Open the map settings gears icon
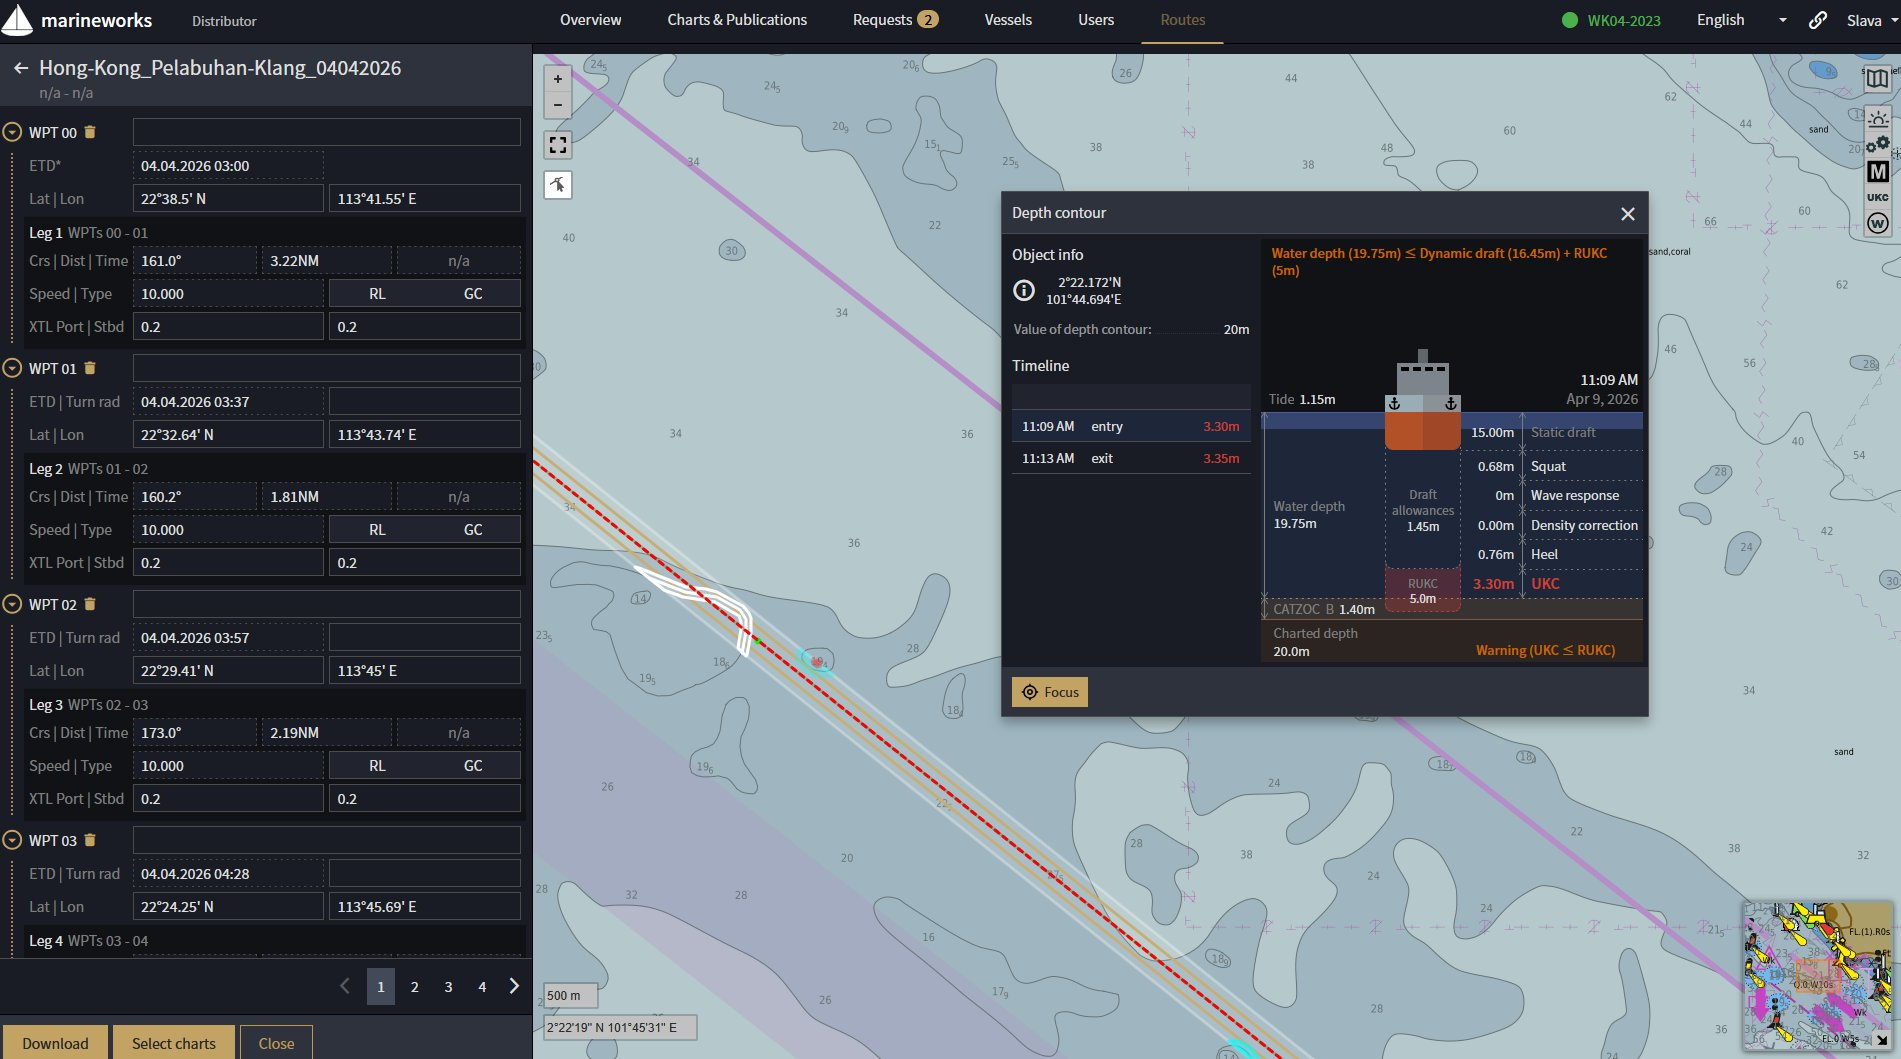The width and height of the screenshot is (1901, 1059). tap(1877, 146)
